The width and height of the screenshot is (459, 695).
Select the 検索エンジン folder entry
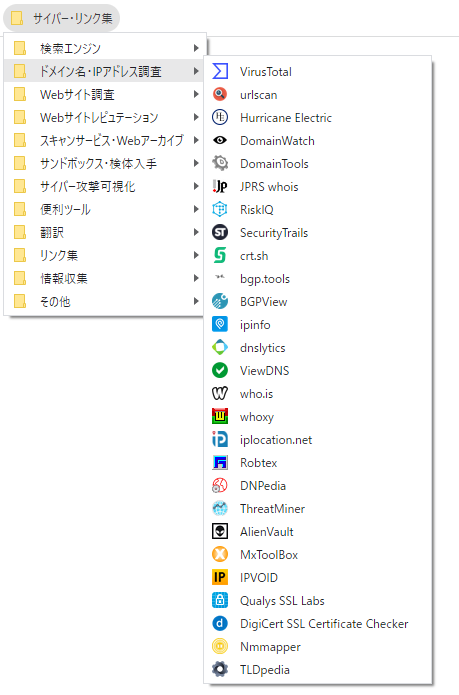pos(105,48)
